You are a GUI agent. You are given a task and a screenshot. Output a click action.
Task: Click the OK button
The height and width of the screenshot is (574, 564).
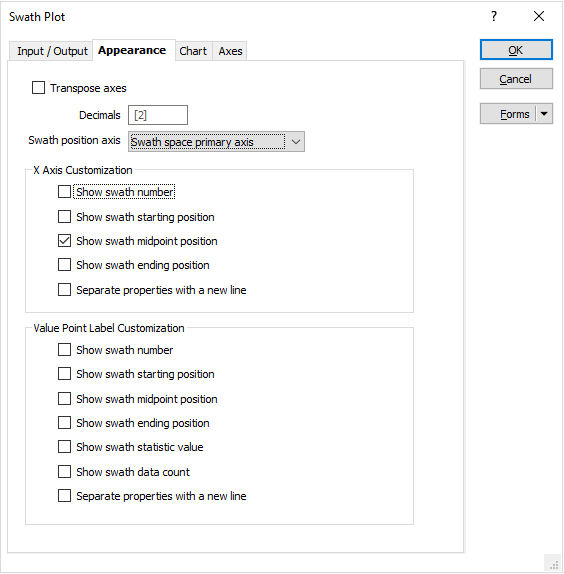[x=516, y=50]
